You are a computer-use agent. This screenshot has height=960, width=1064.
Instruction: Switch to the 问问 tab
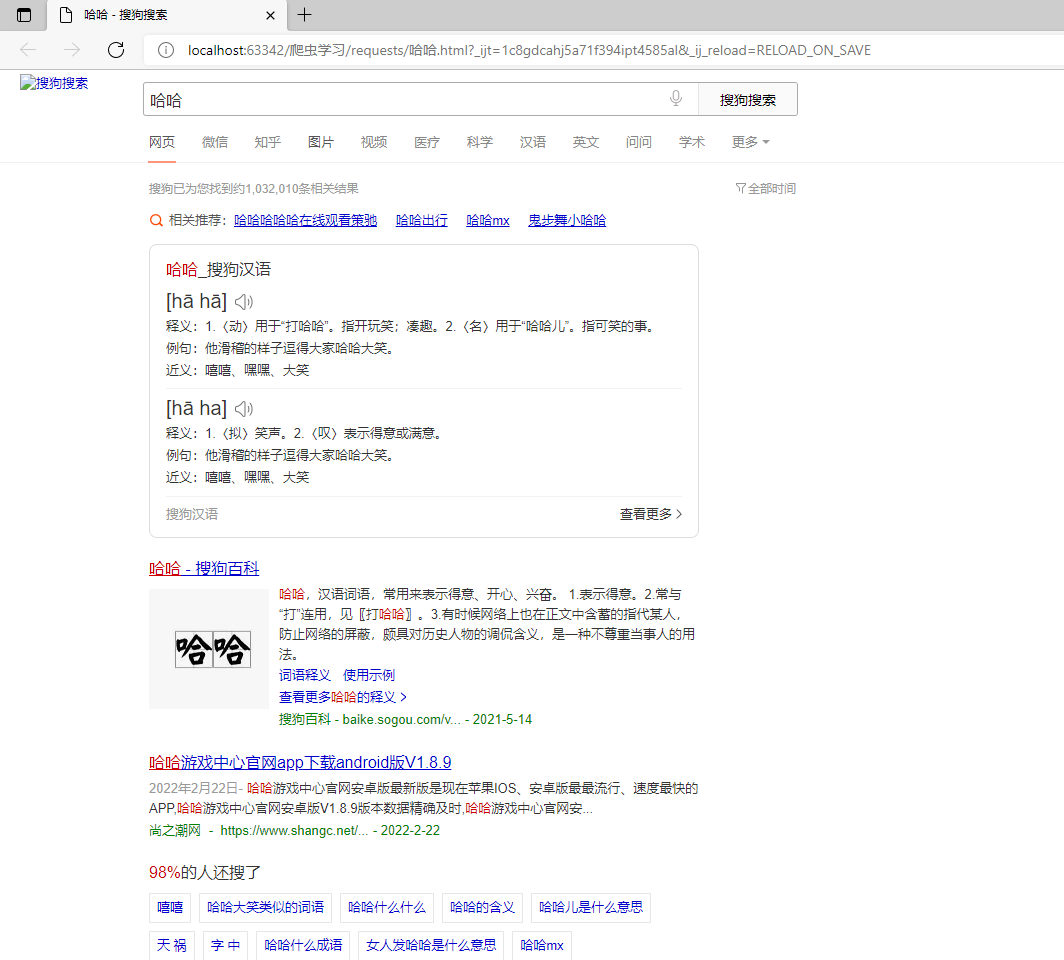639,142
